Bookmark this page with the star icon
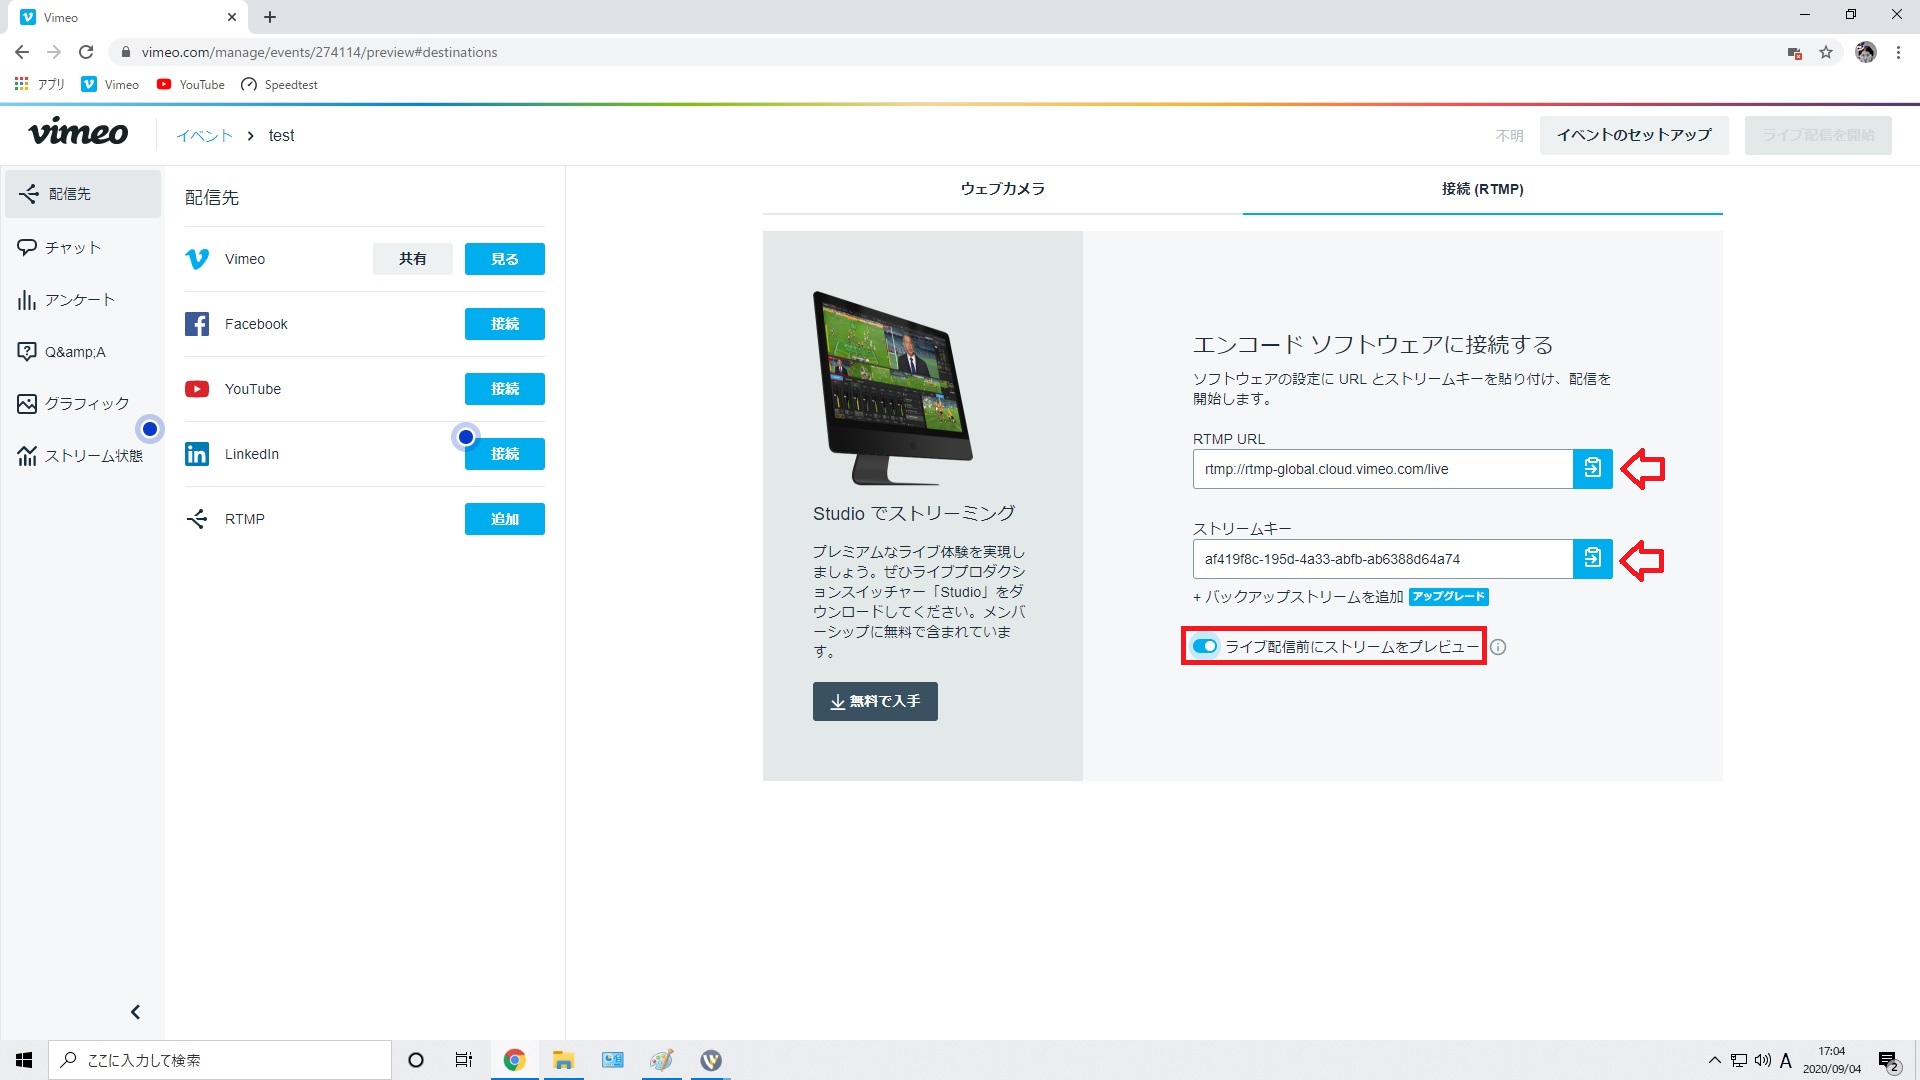This screenshot has width=1920, height=1080. coord(1826,52)
